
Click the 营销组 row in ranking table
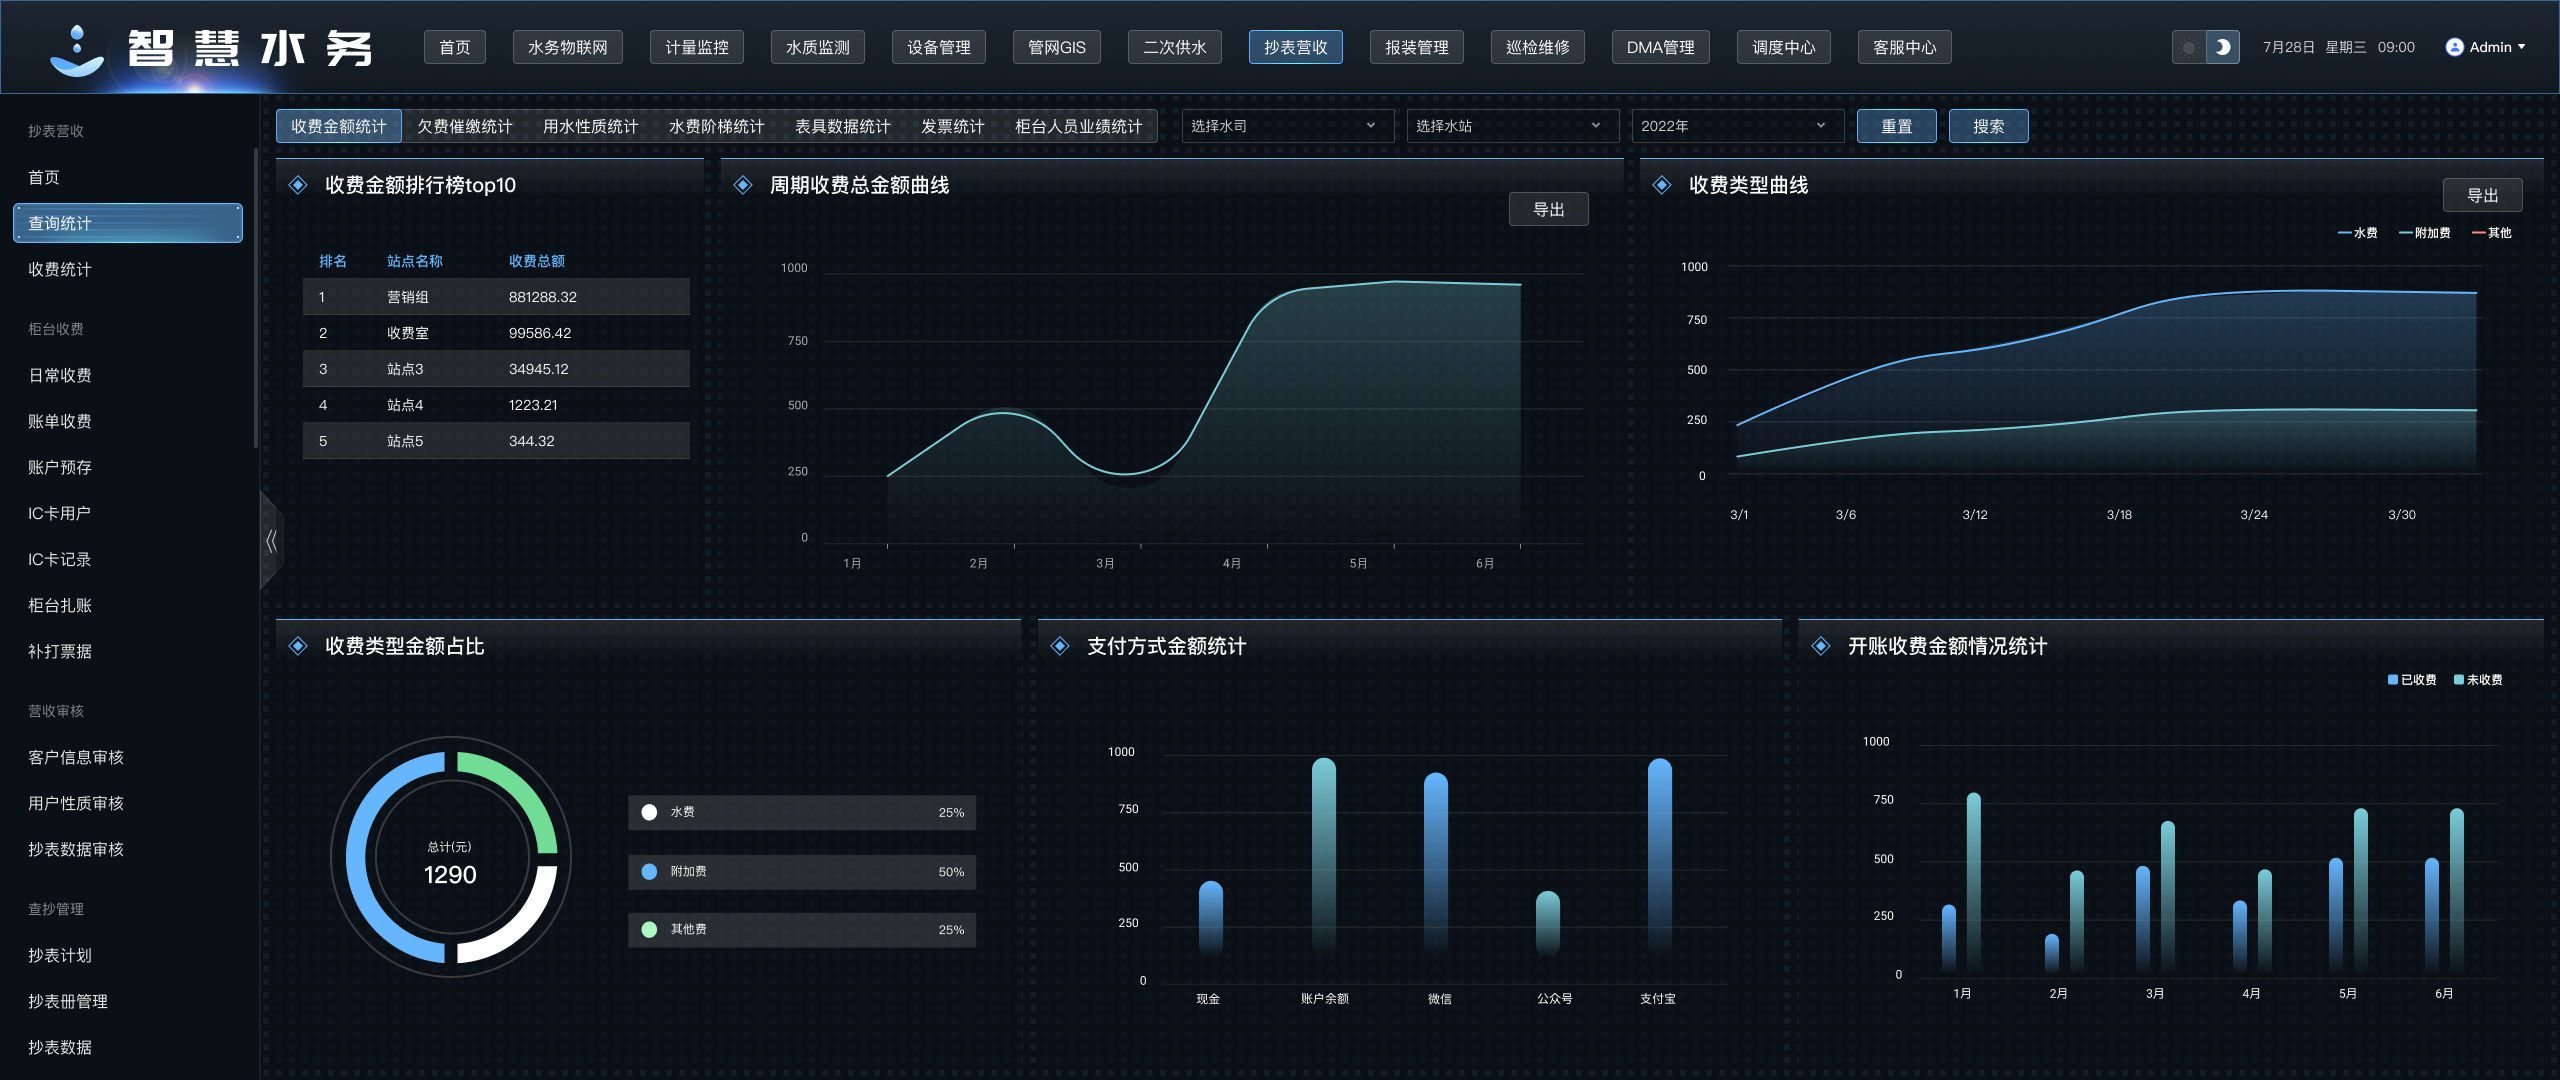click(x=496, y=297)
